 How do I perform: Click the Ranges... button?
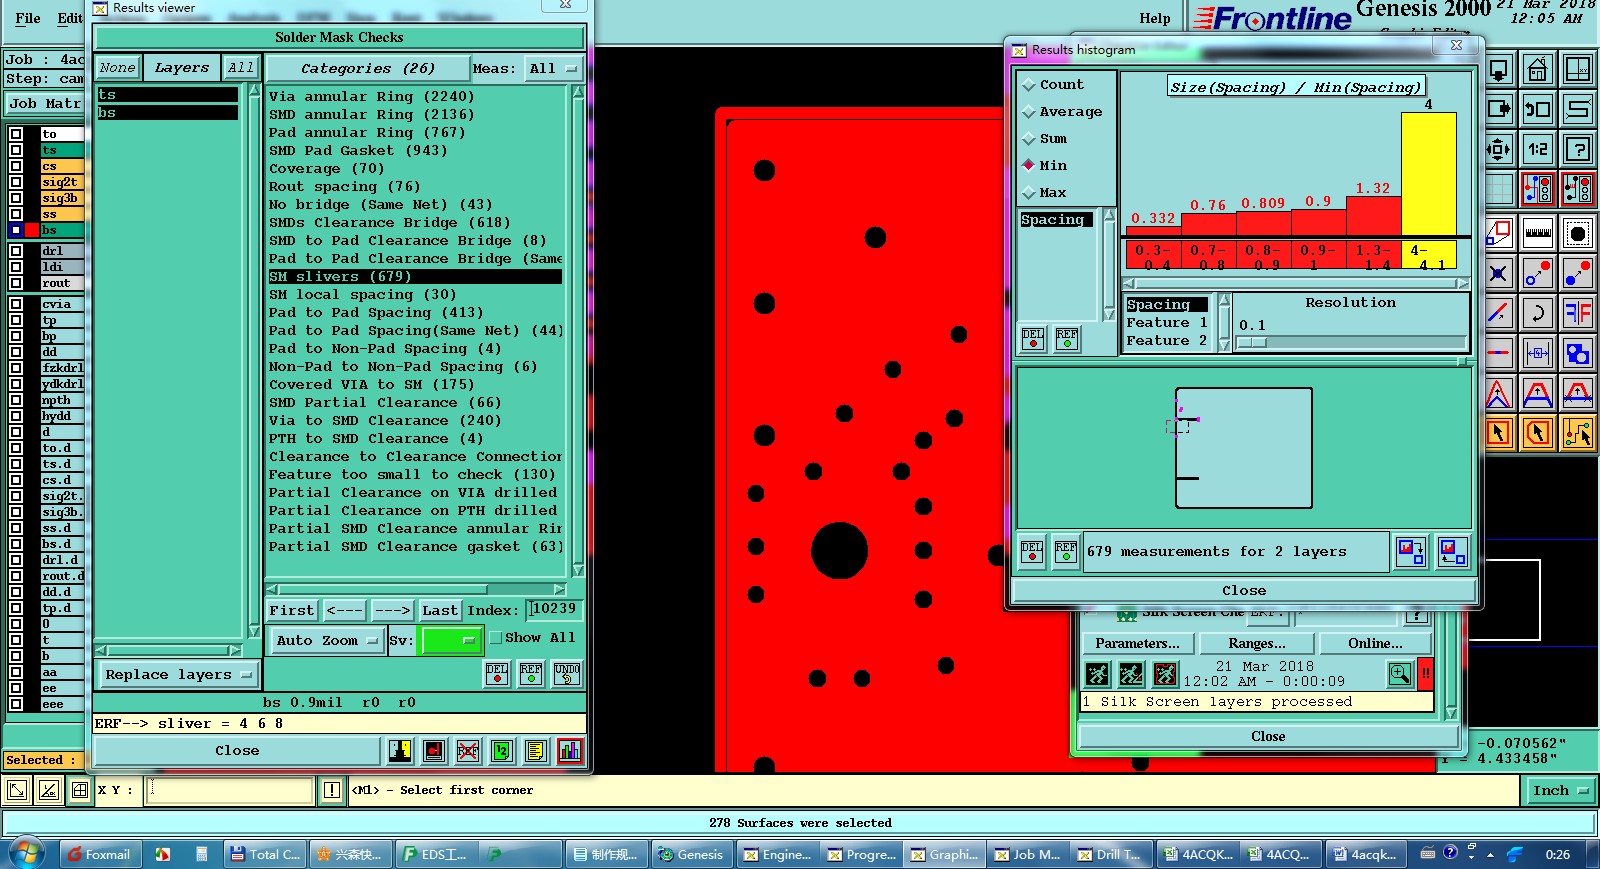click(1257, 644)
